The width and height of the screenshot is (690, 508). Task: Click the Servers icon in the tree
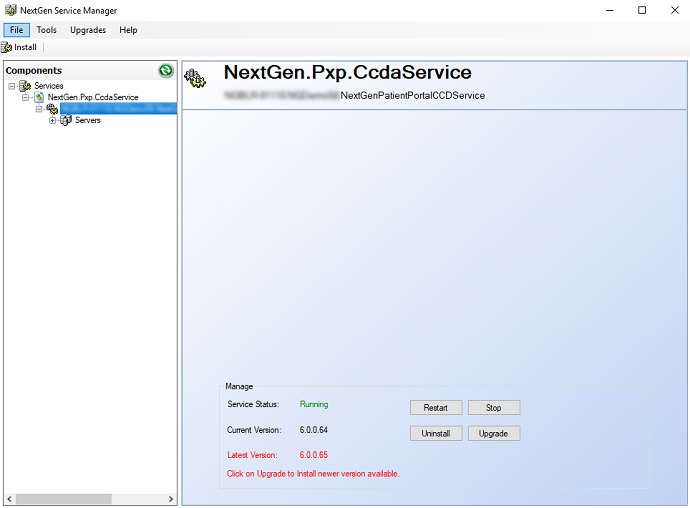66,120
